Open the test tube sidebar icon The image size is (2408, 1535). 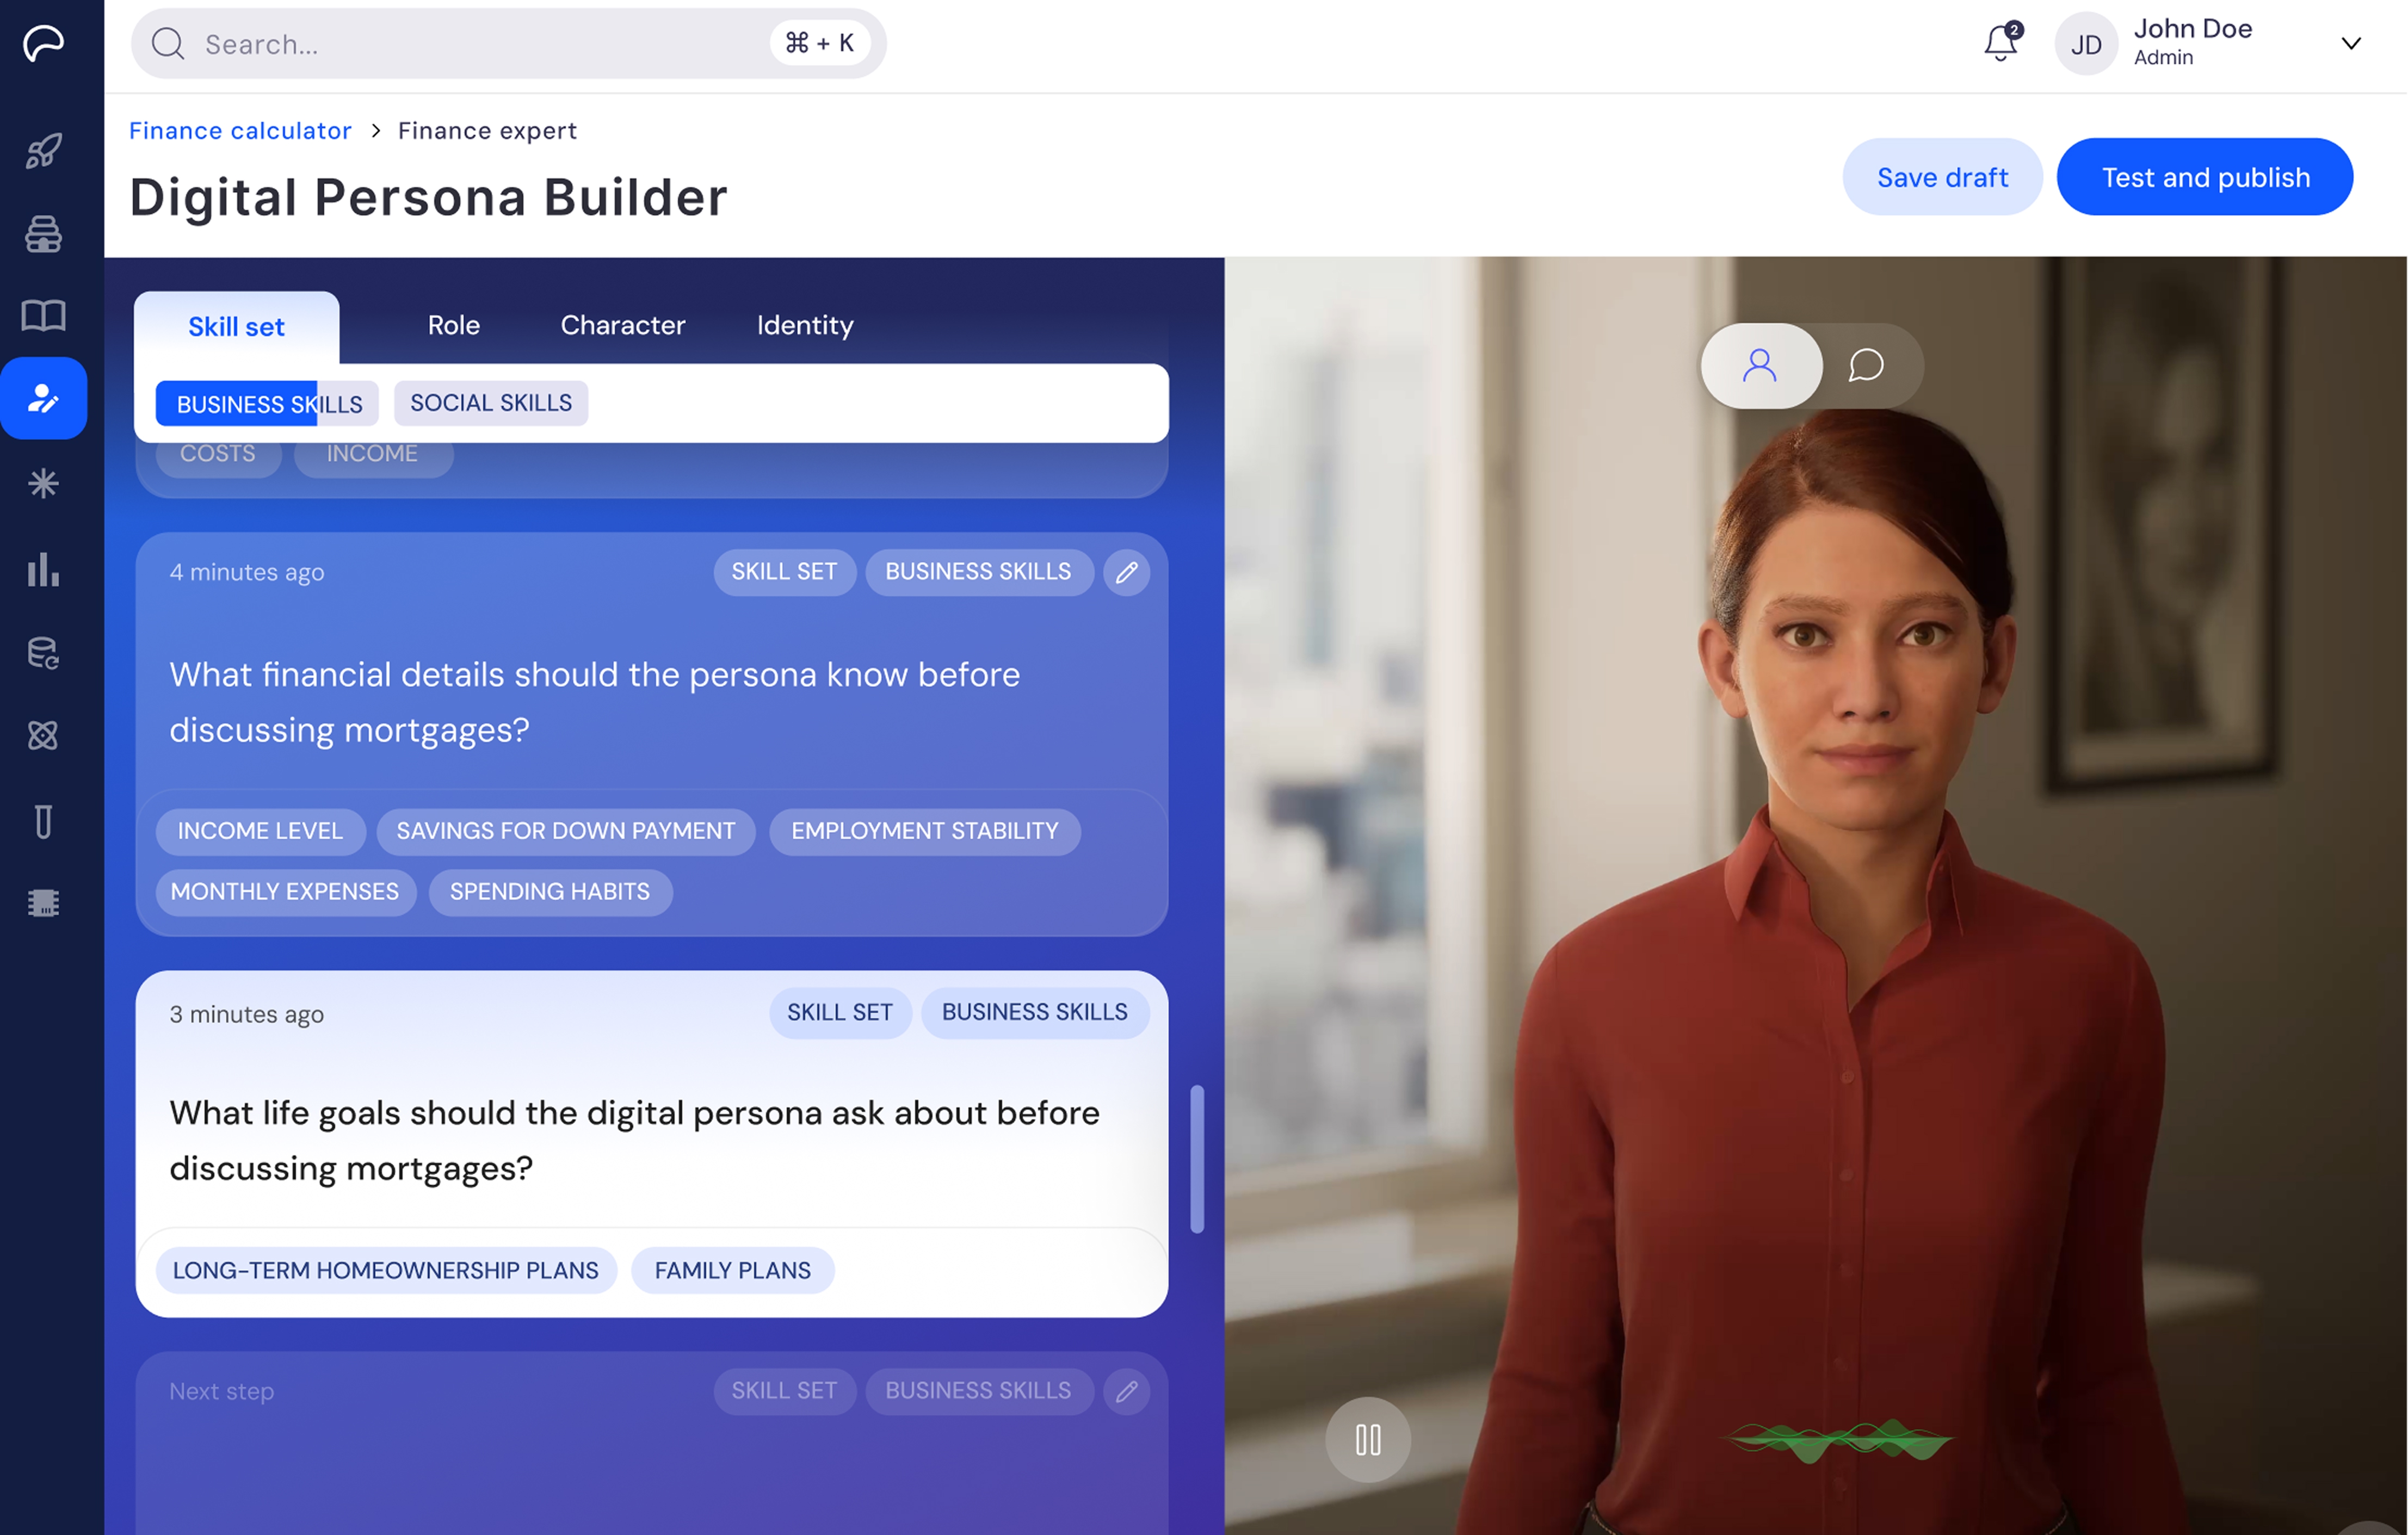(43, 821)
